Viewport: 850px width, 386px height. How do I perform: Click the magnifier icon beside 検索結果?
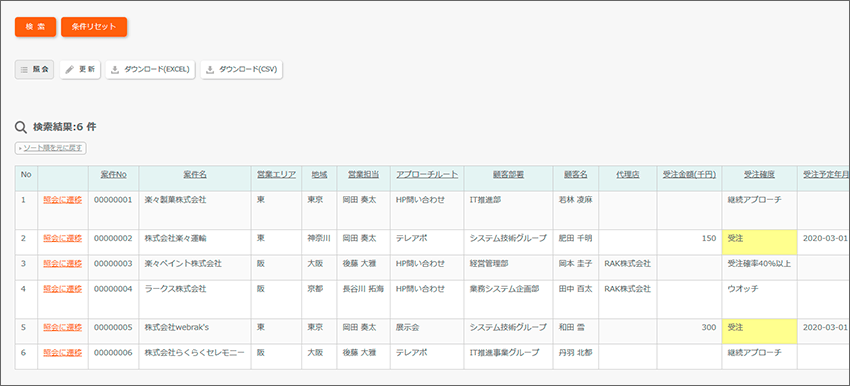(21, 127)
